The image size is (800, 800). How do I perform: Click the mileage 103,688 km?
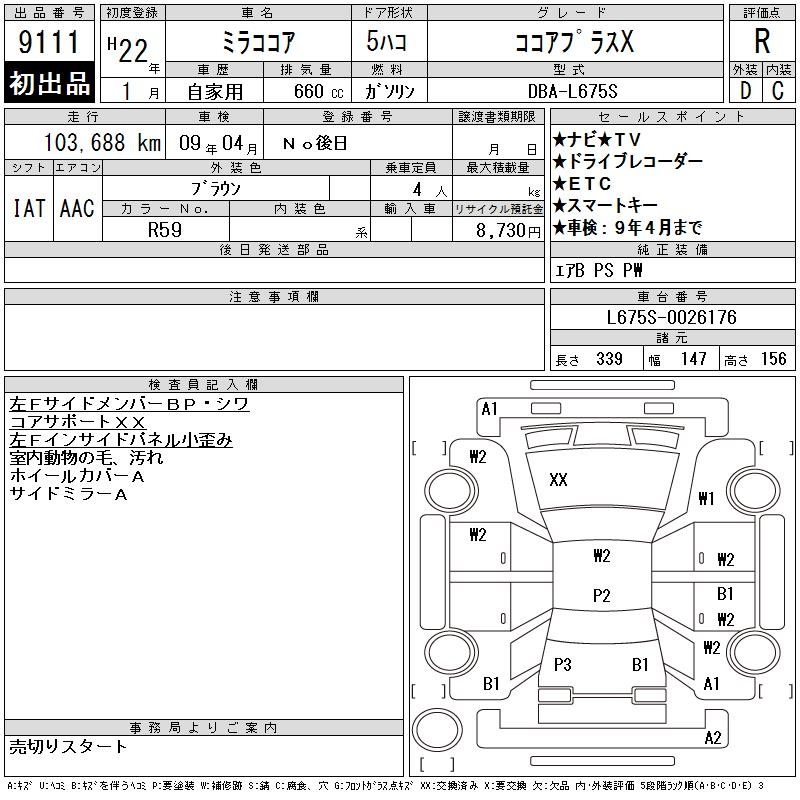pyautogui.click(x=103, y=142)
